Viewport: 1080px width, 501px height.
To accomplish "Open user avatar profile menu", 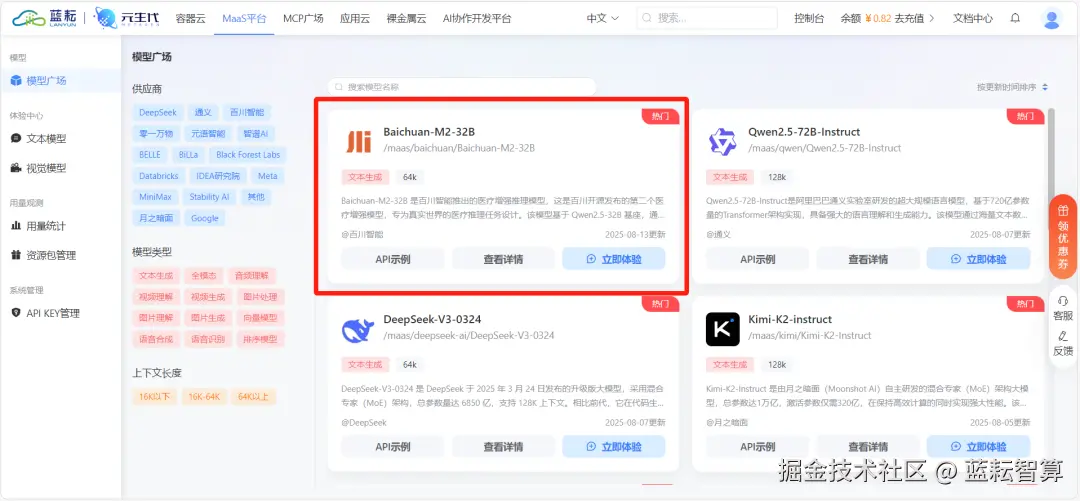I will pos(1051,19).
